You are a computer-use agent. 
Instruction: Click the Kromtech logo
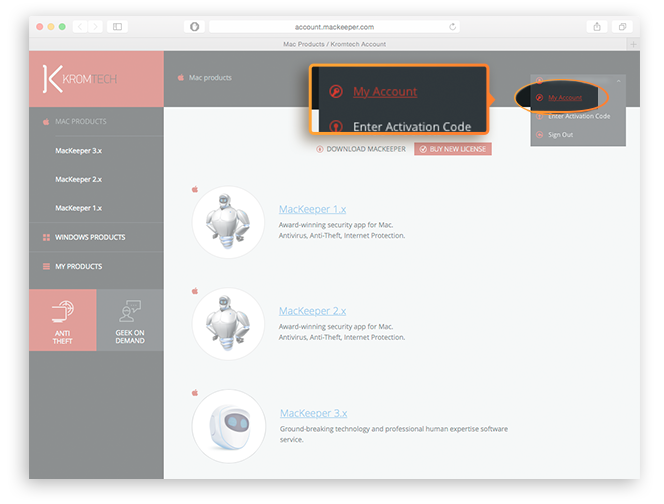coord(80,79)
